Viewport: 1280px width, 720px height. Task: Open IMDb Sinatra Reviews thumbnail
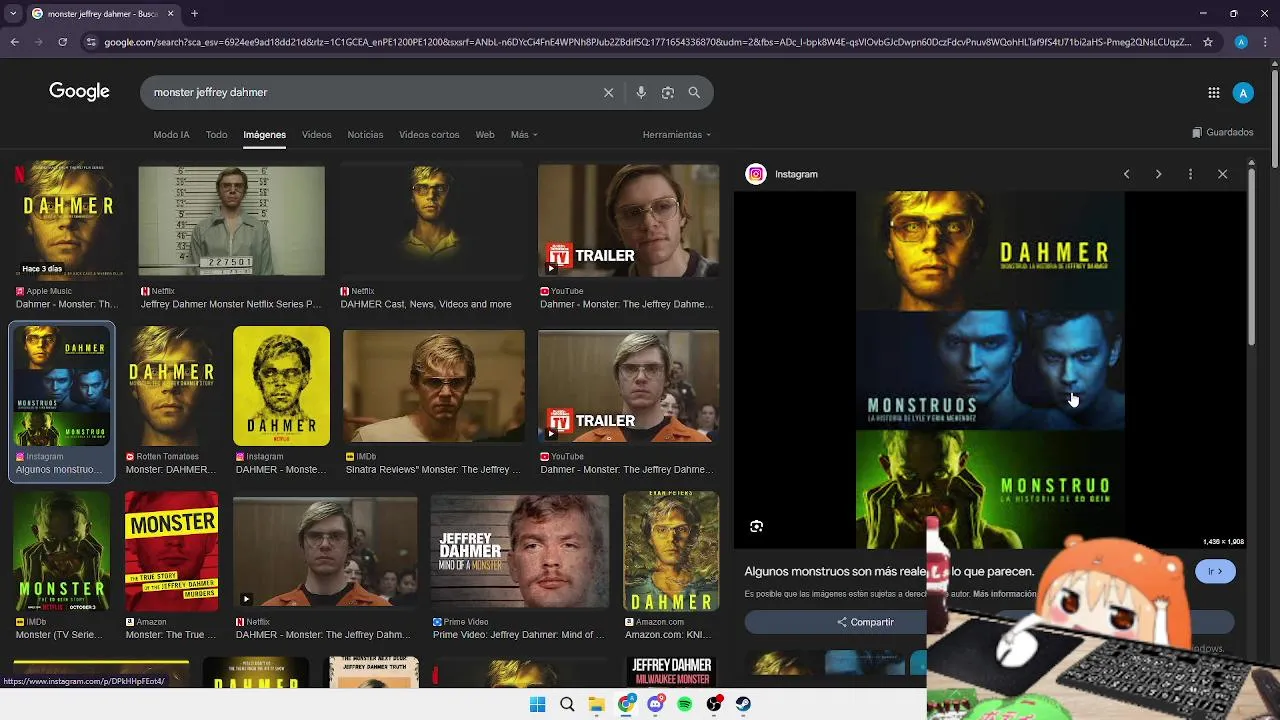coord(433,385)
